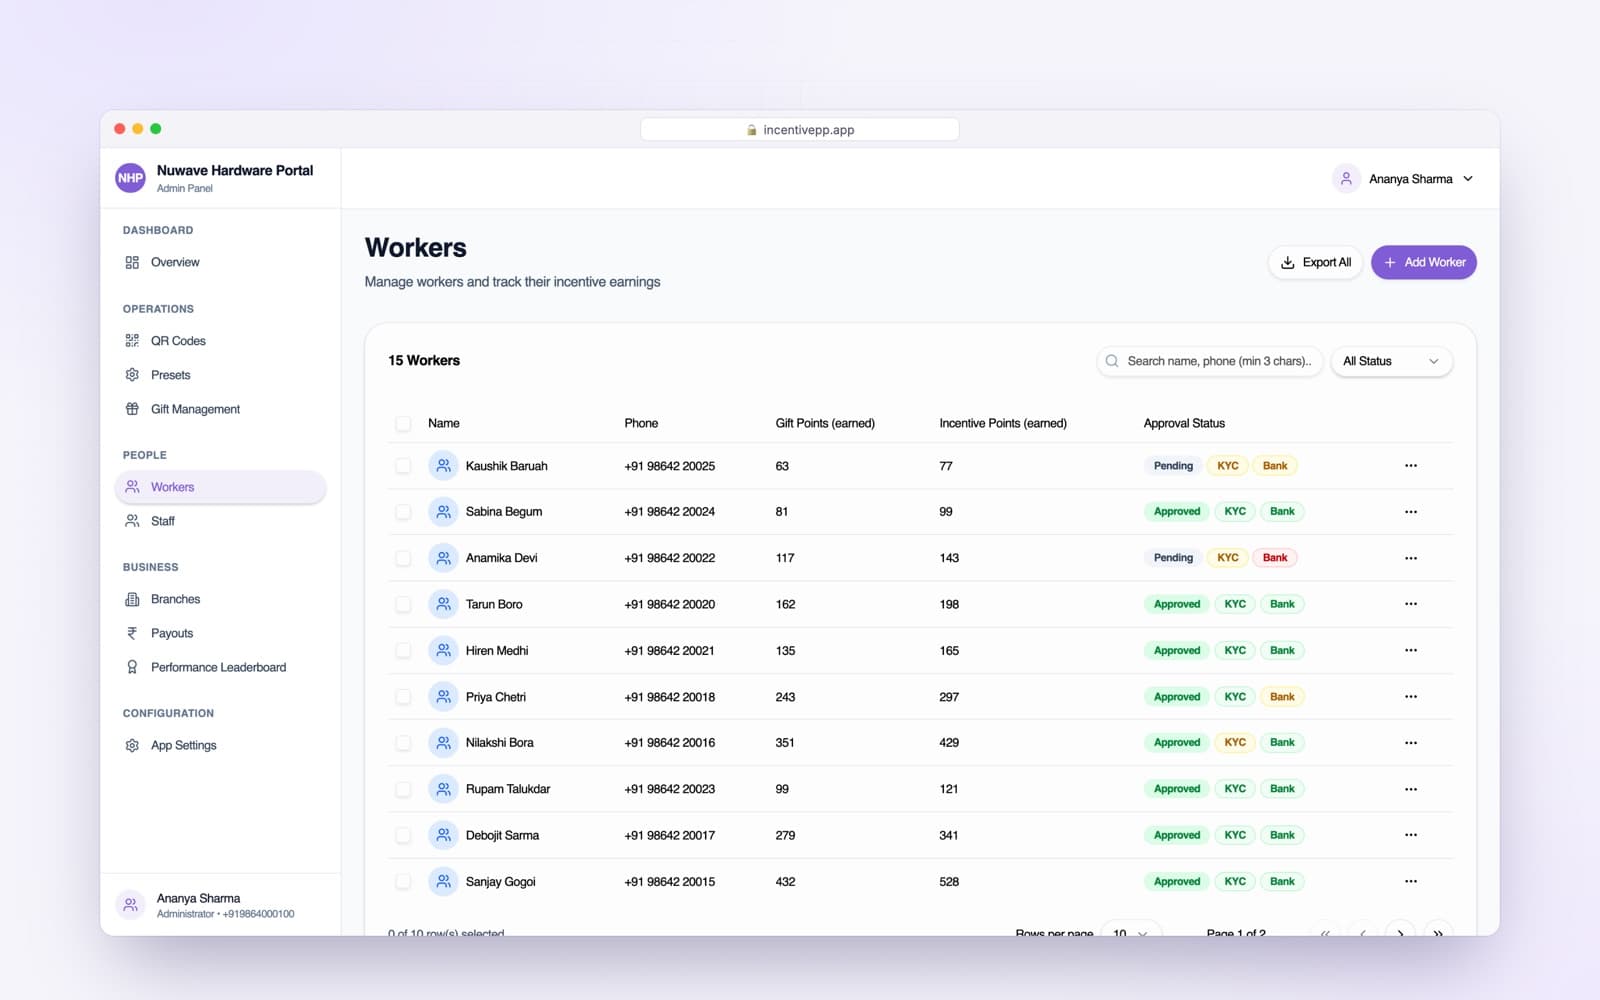The height and width of the screenshot is (1000, 1600).
Task: Open Gift Management section
Action: [220, 409]
